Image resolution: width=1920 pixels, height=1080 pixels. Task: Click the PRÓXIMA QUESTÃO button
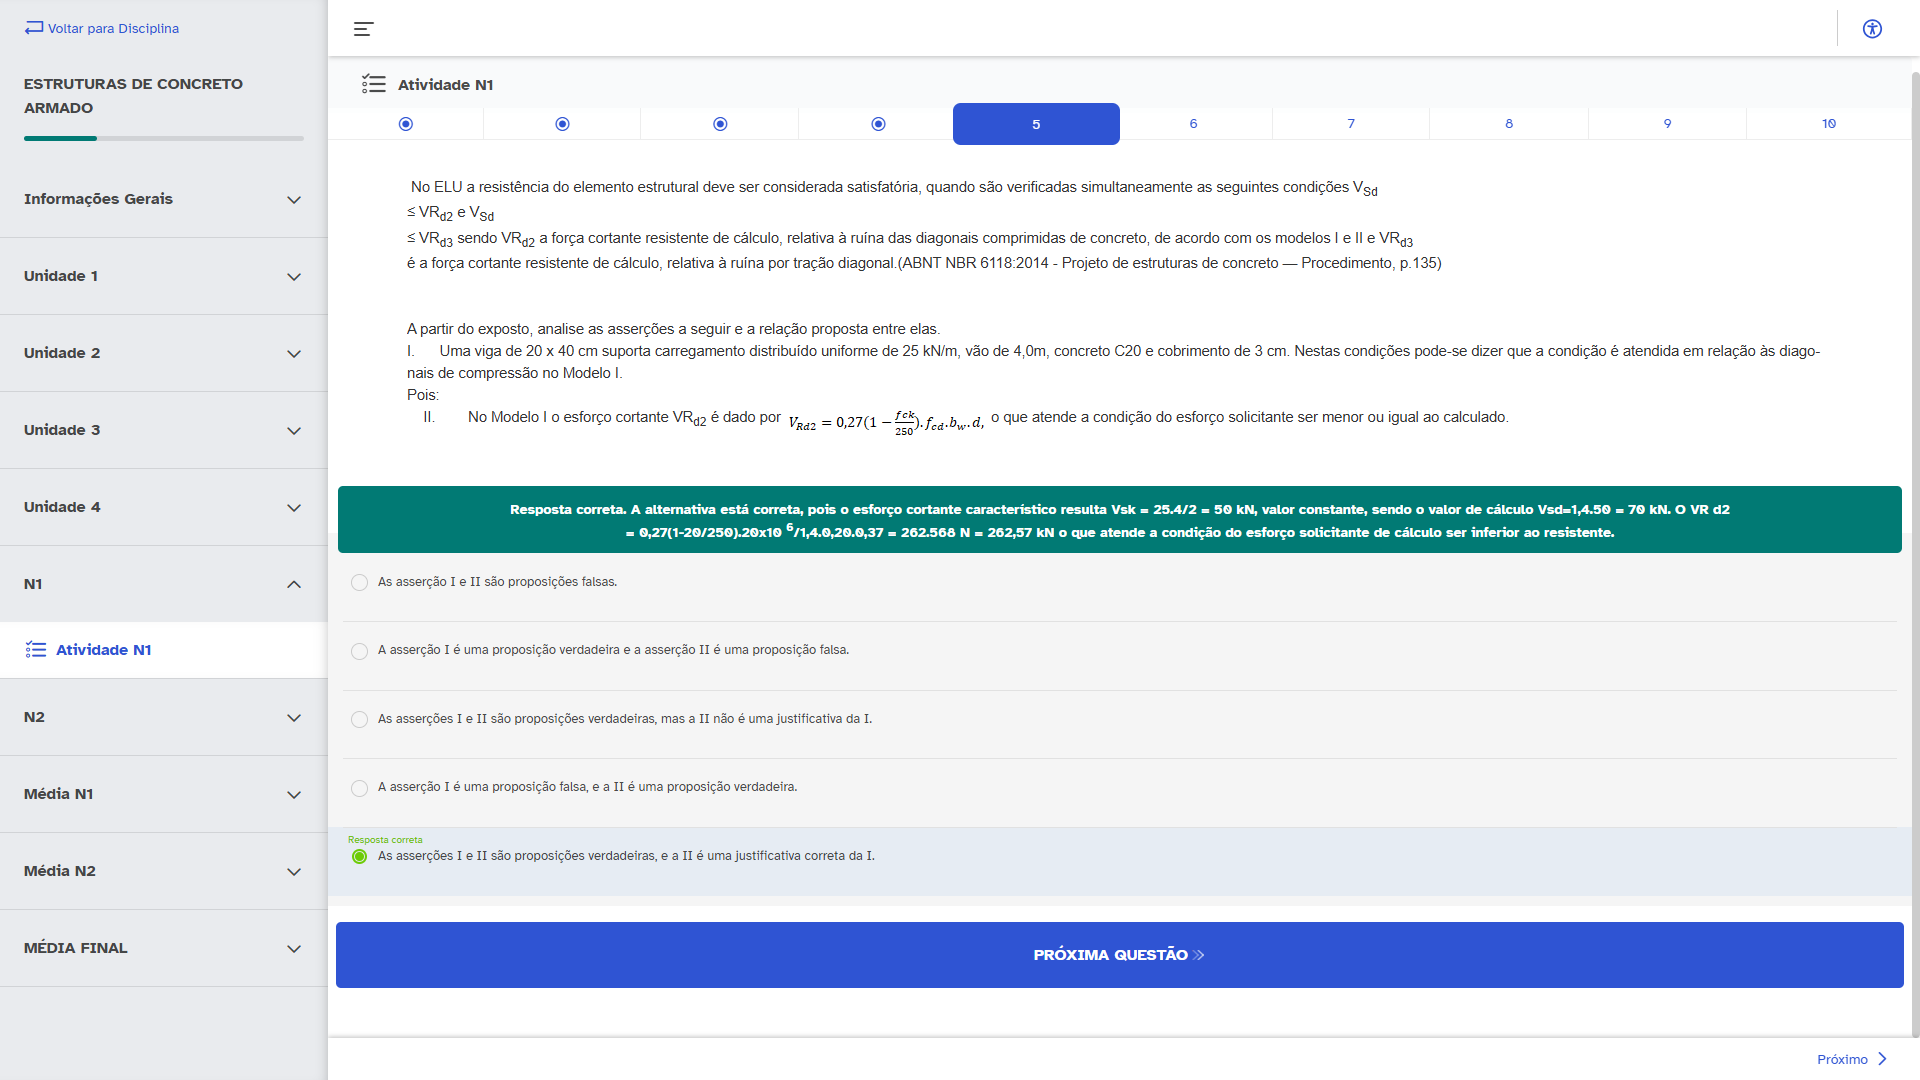tap(1119, 955)
